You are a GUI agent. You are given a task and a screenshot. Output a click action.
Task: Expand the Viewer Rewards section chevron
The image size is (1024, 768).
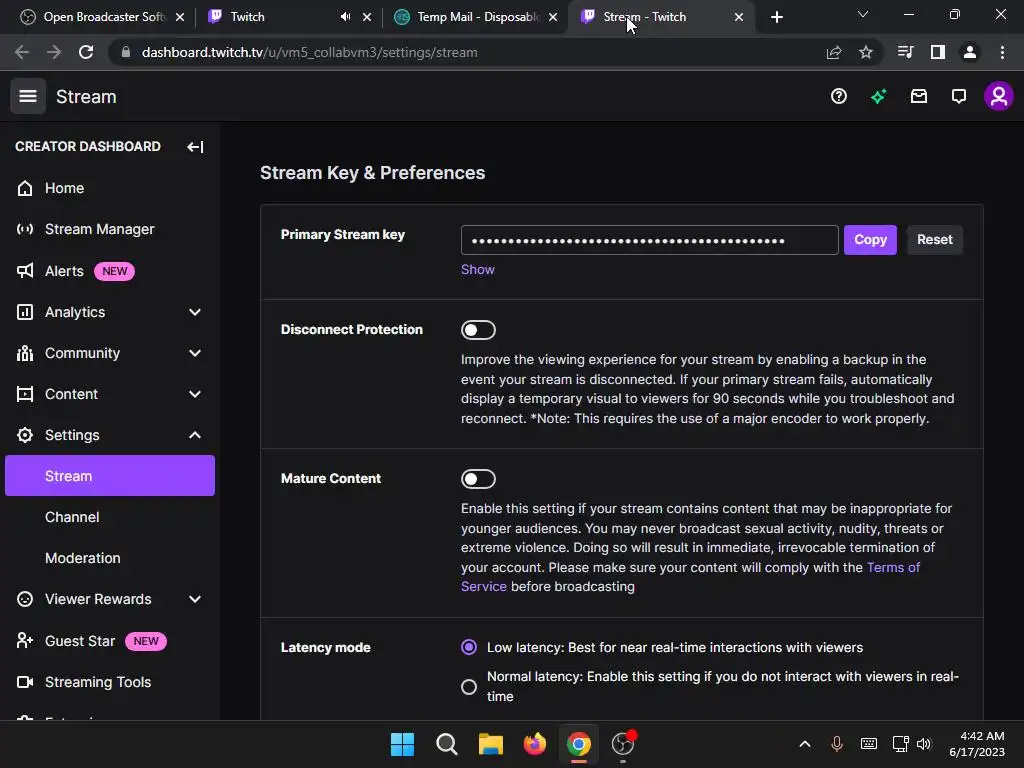[195, 599]
